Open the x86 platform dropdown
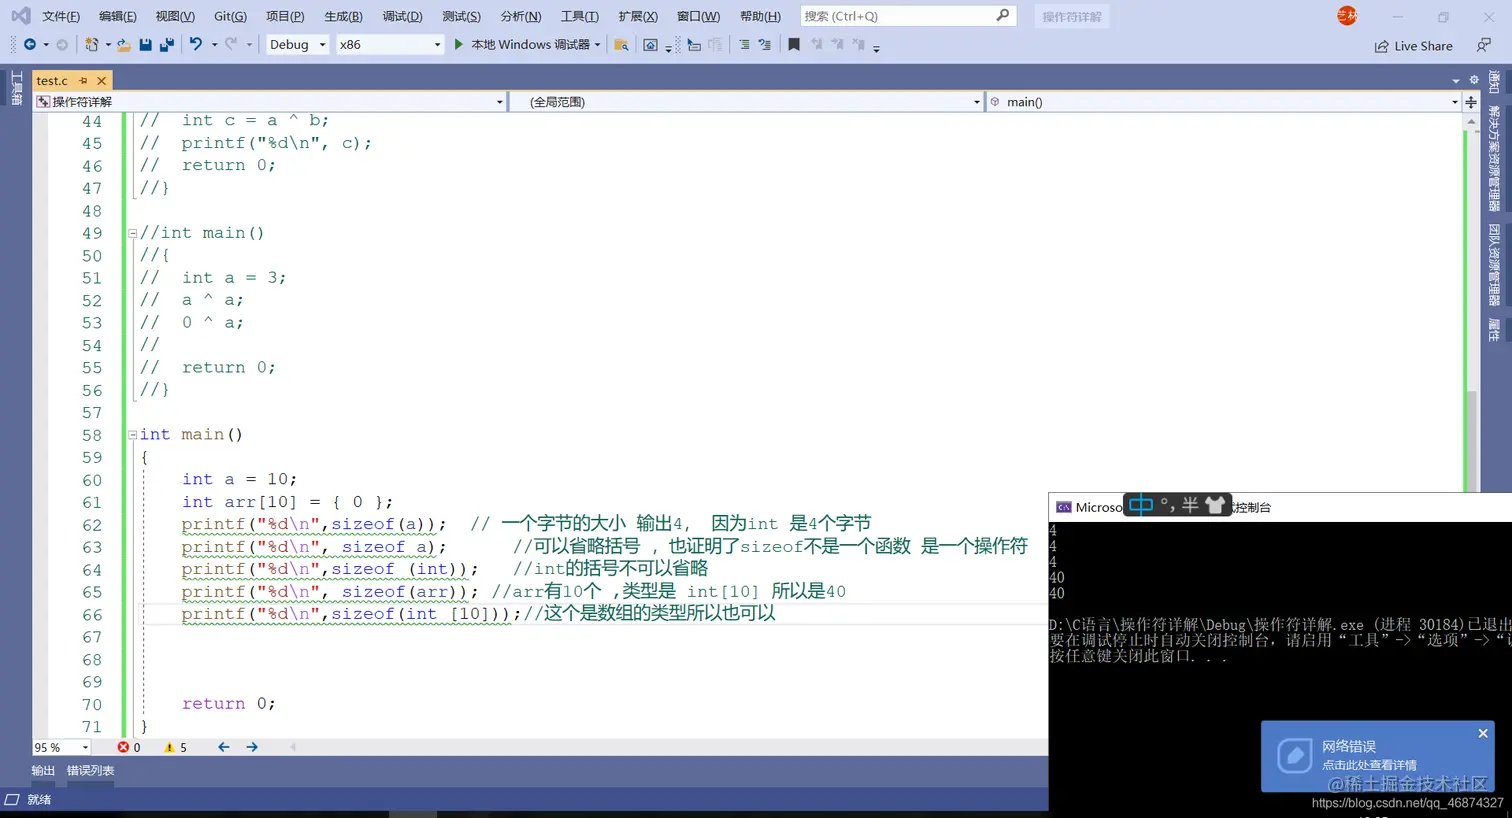The width and height of the screenshot is (1512, 818). pyautogui.click(x=389, y=45)
